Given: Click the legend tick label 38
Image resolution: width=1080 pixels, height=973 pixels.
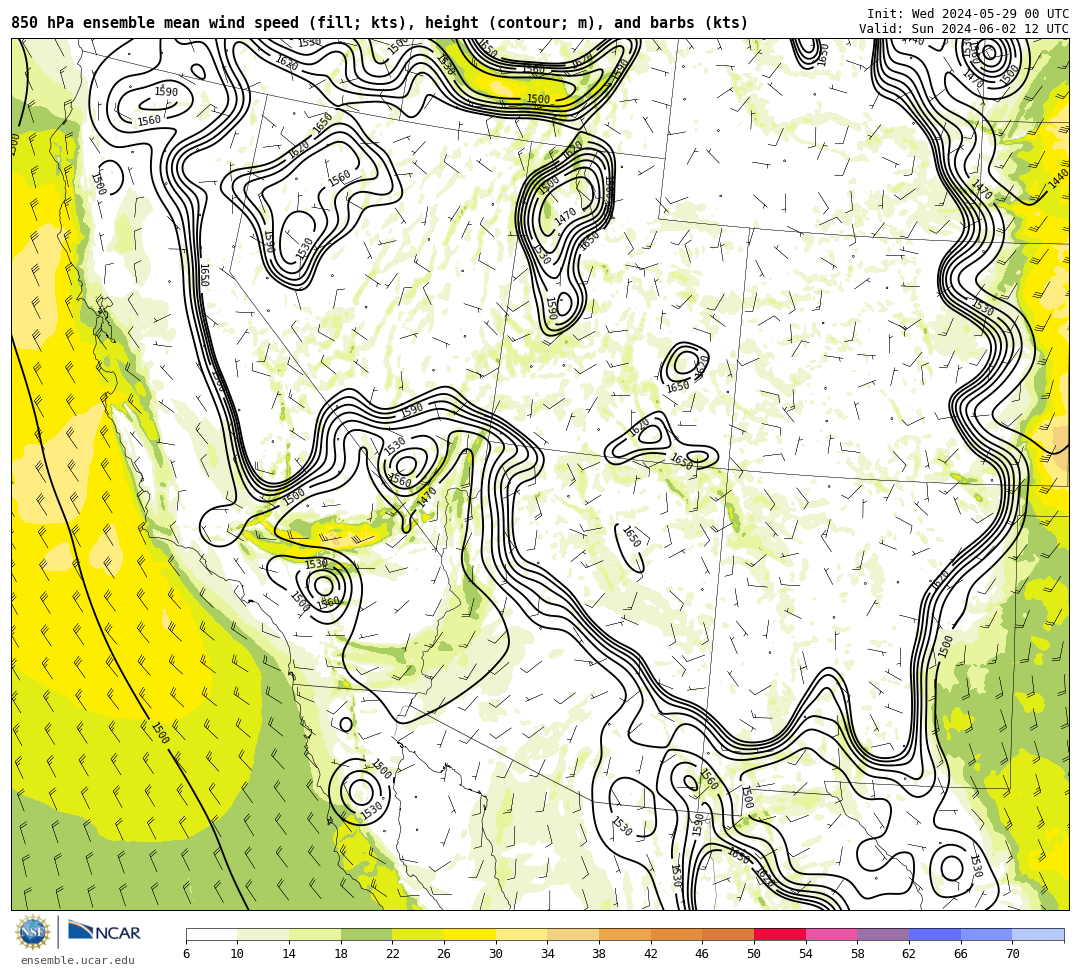Looking at the screenshot, I should pos(599,954).
